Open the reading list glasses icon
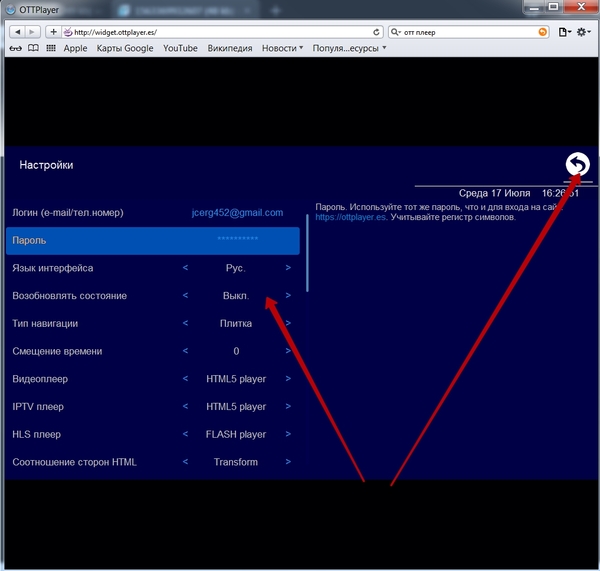The width and height of the screenshot is (600, 571). click(15, 48)
